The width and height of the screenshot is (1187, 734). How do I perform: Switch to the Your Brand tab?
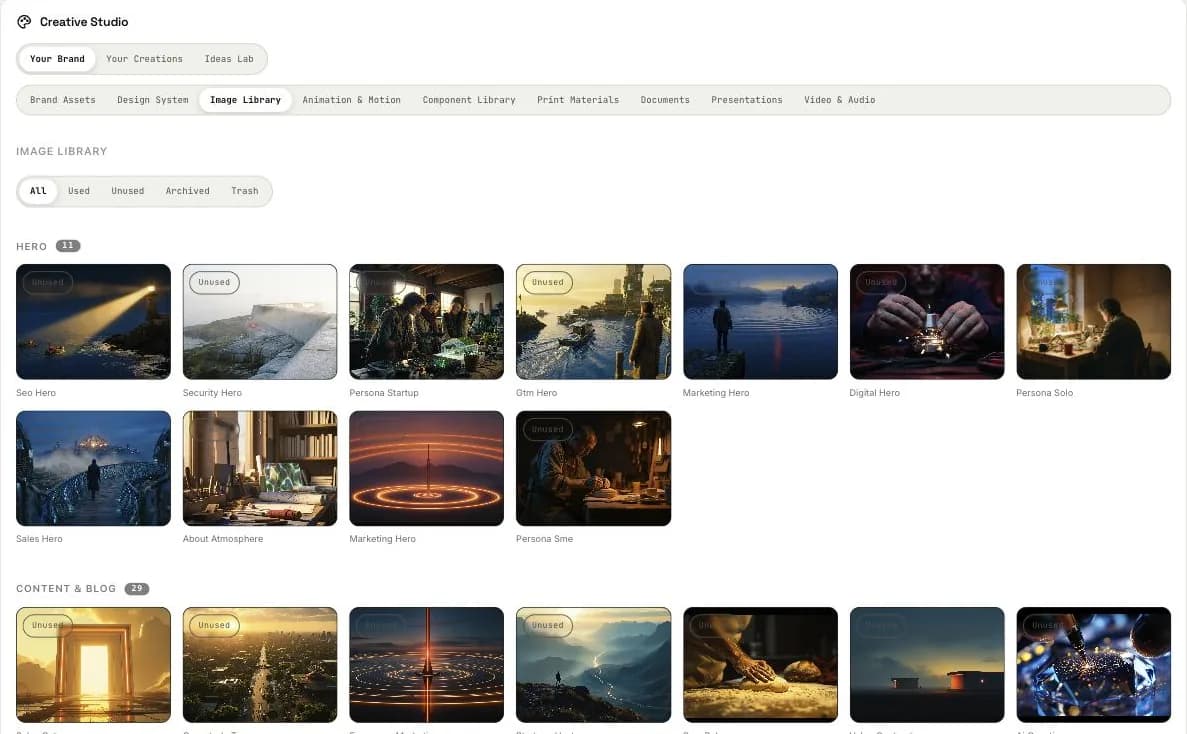tap(58, 59)
